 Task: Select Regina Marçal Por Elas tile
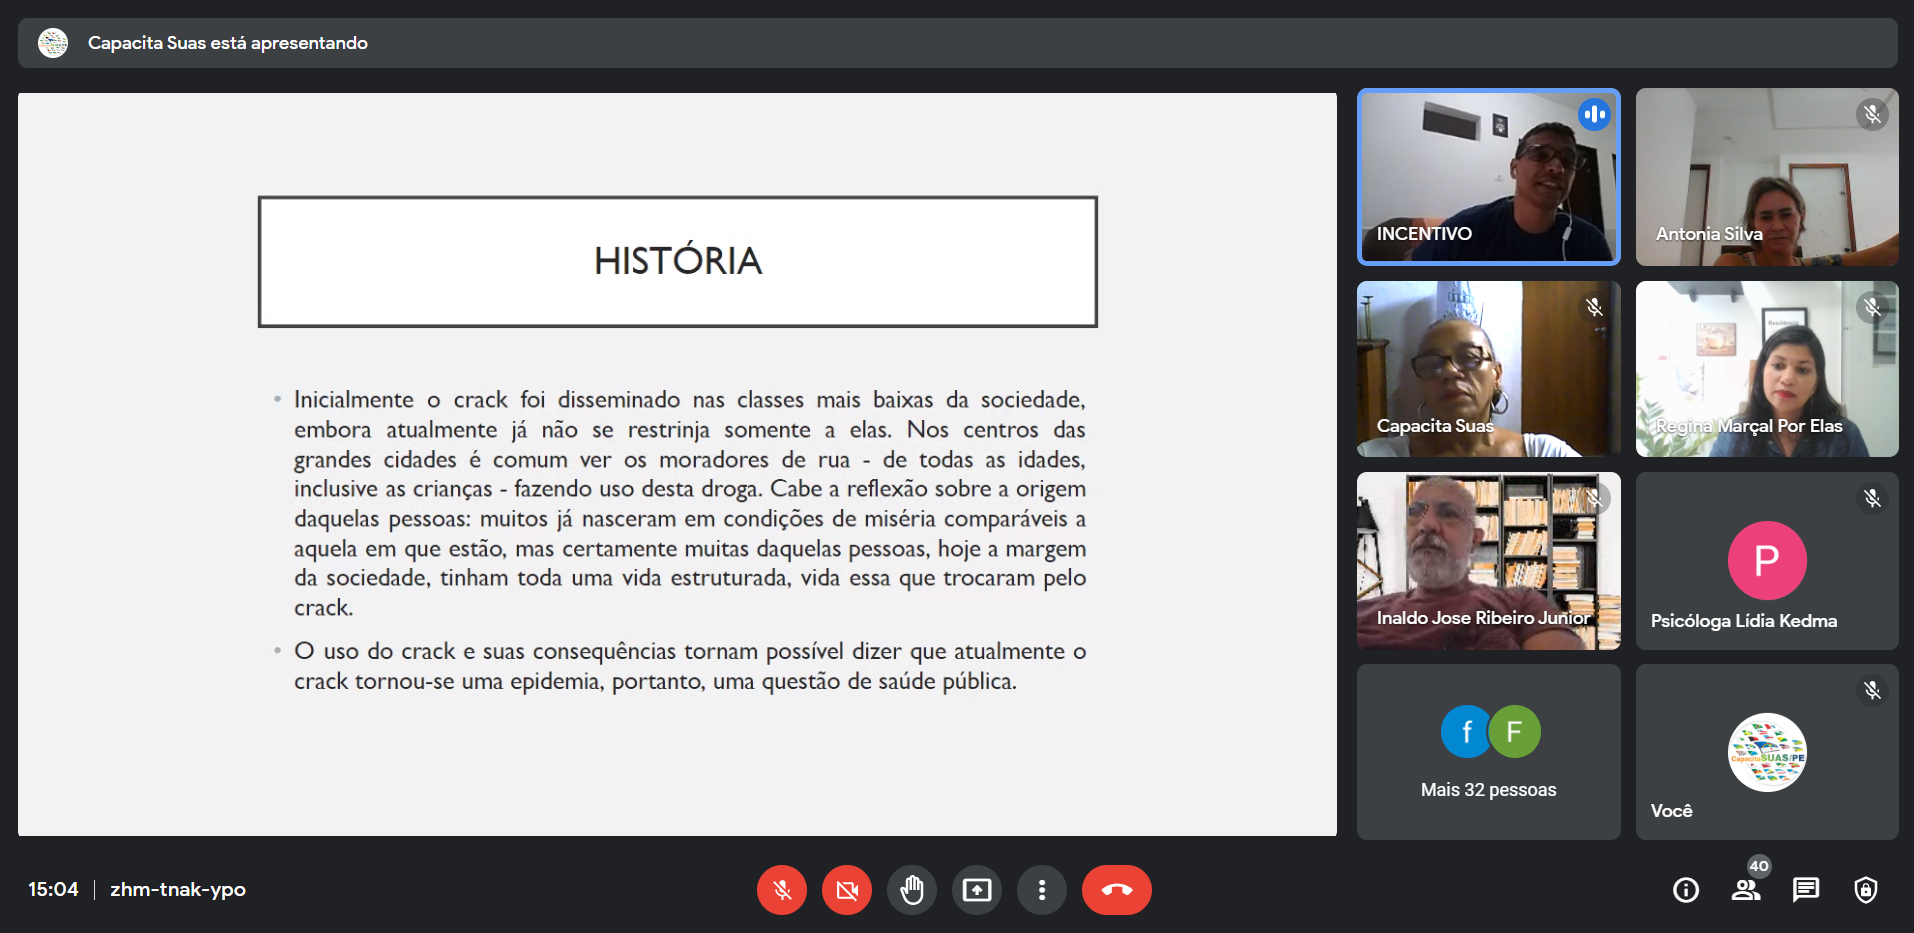pos(1767,369)
